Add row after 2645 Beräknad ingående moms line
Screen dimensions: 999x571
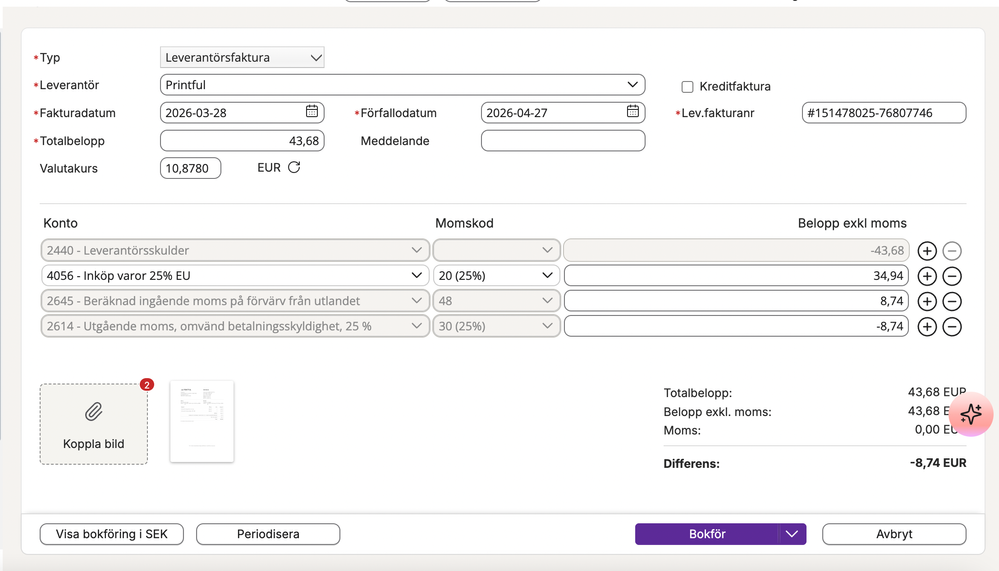(927, 301)
